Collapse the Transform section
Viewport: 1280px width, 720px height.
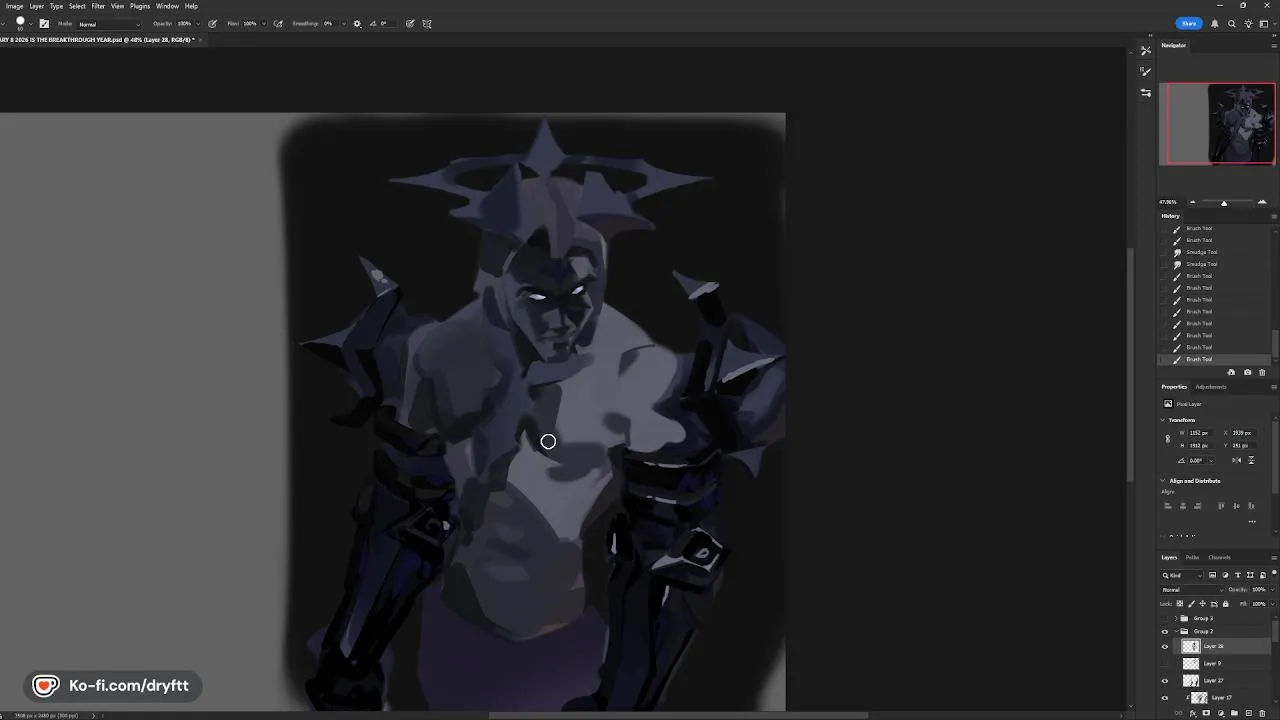(x=1163, y=420)
